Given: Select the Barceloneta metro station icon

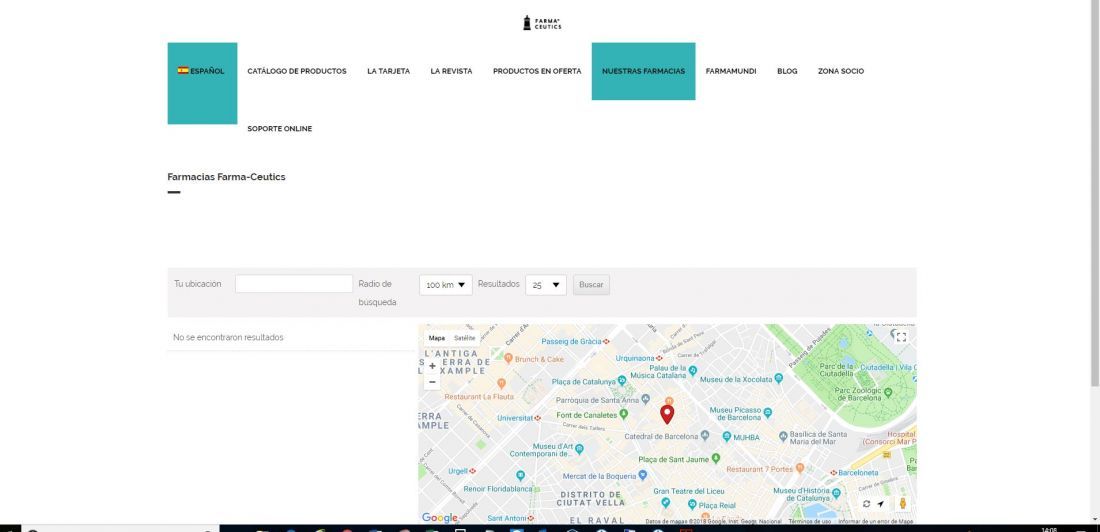Looking at the screenshot, I should click(835, 472).
